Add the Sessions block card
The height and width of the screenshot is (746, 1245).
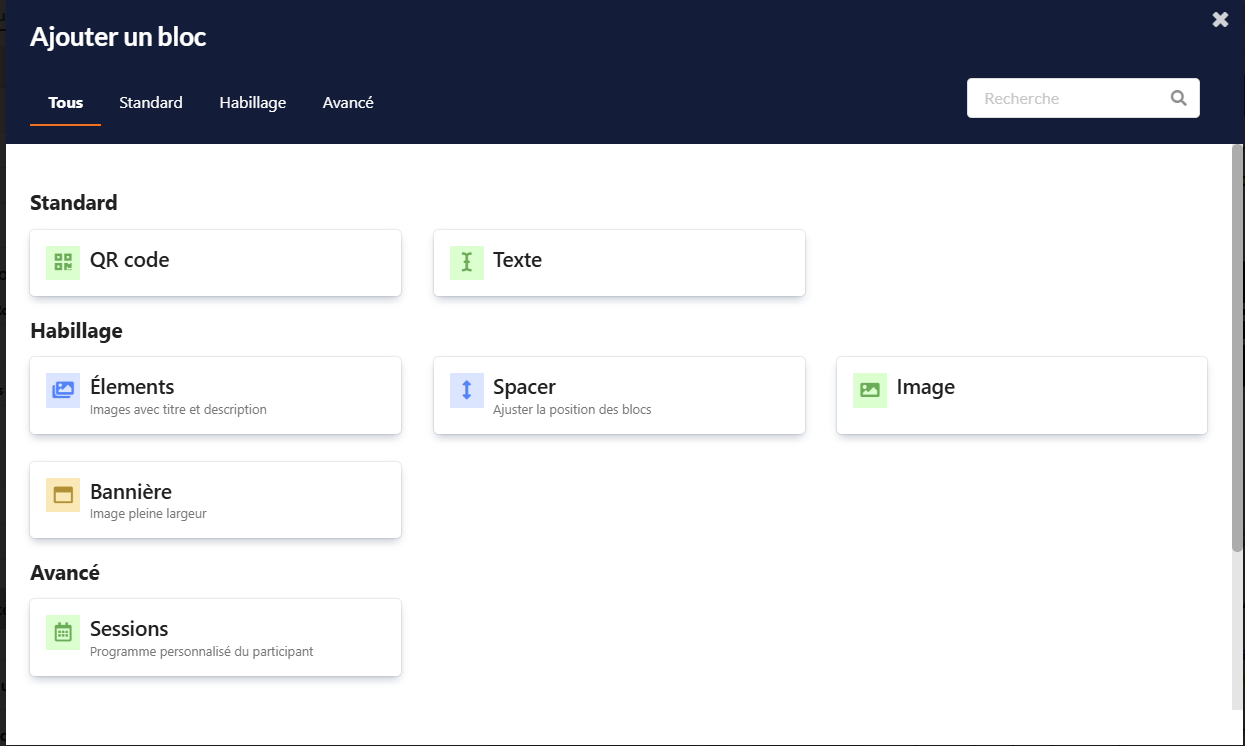coord(215,637)
